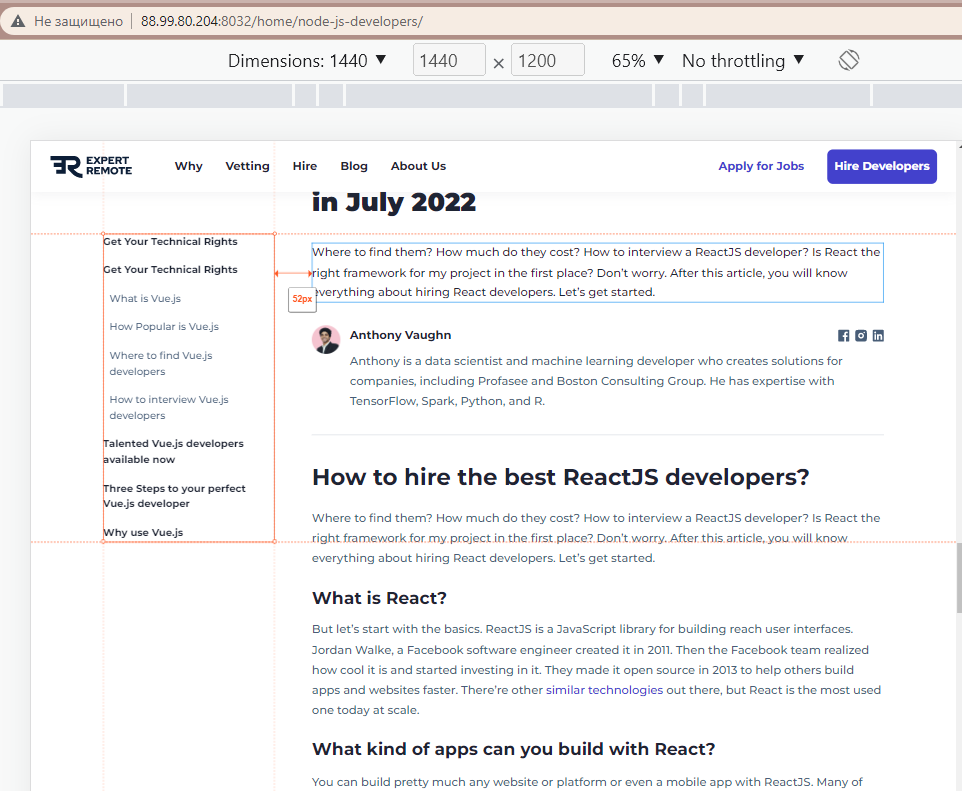Screen dimensions: 962x791
Task: Open the Hire menu item
Action: pyautogui.click(x=305, y=166)
